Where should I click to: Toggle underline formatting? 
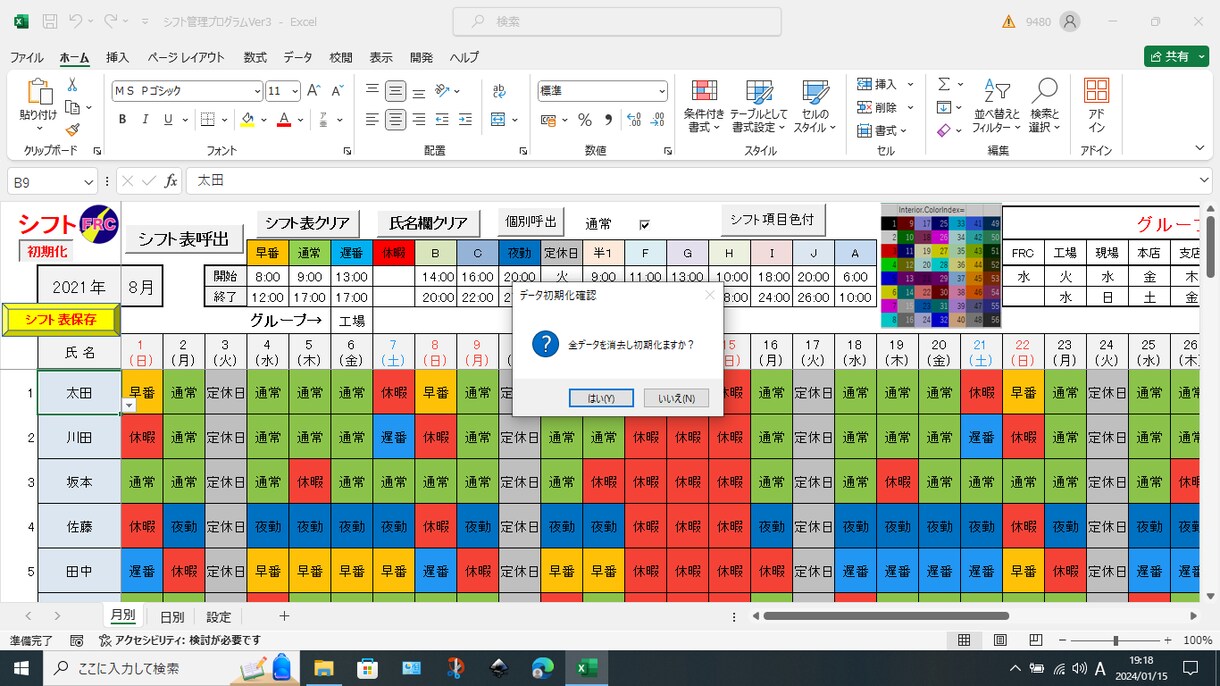tap(168, 120)
